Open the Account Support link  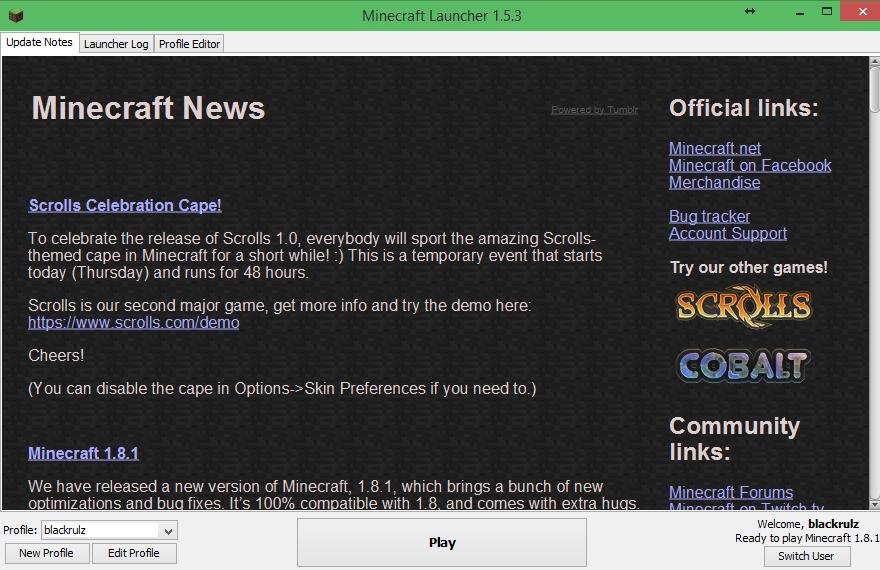coord(728,233)
